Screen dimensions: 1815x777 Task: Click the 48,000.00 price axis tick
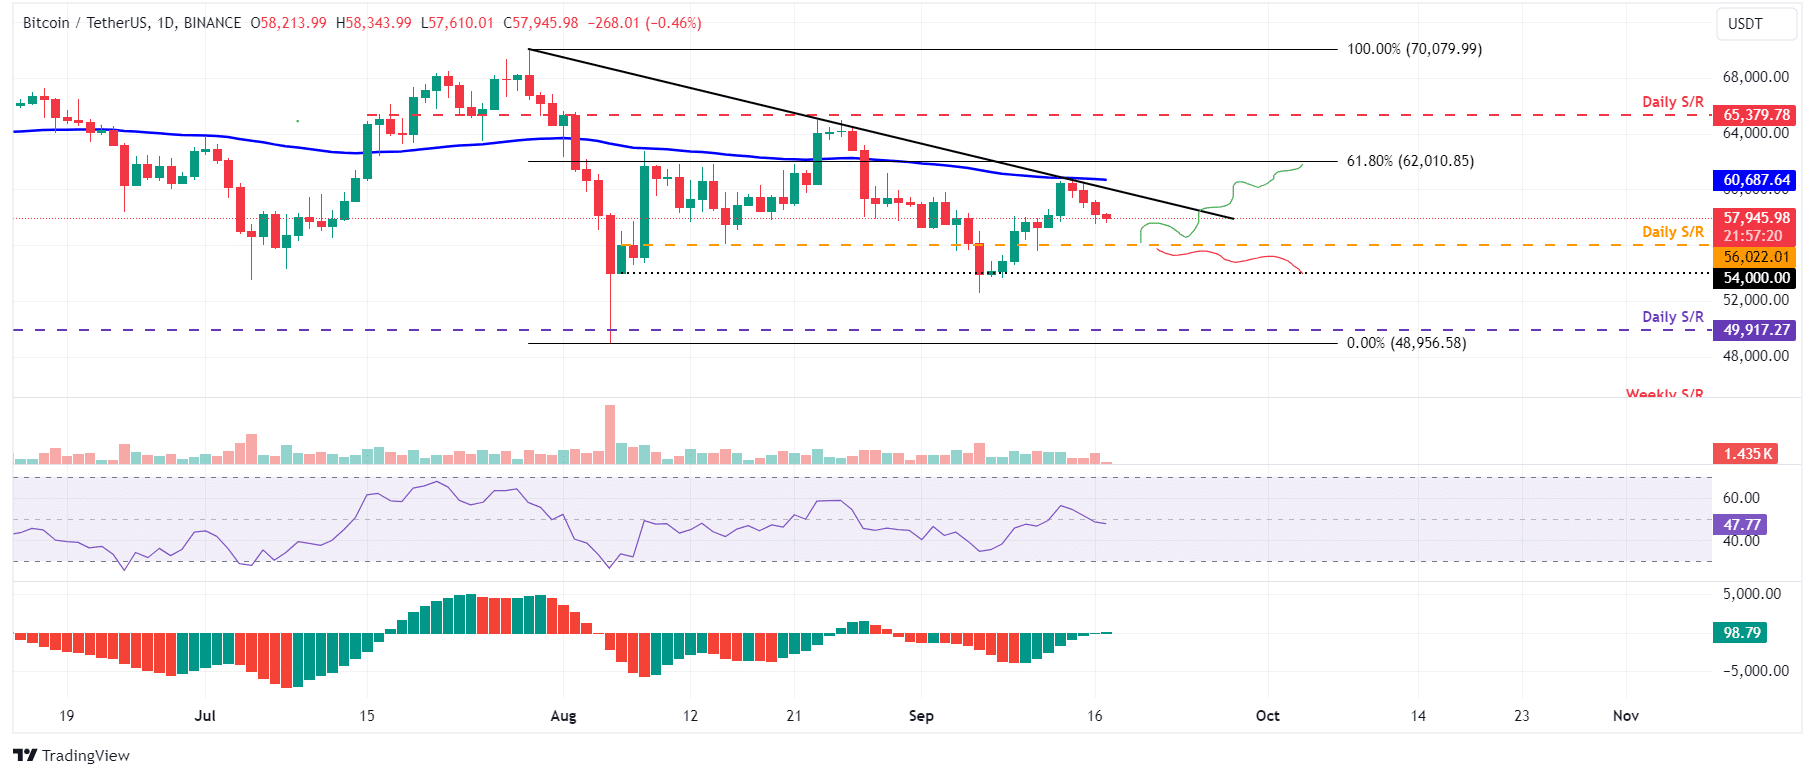[x=1755, y=356]
